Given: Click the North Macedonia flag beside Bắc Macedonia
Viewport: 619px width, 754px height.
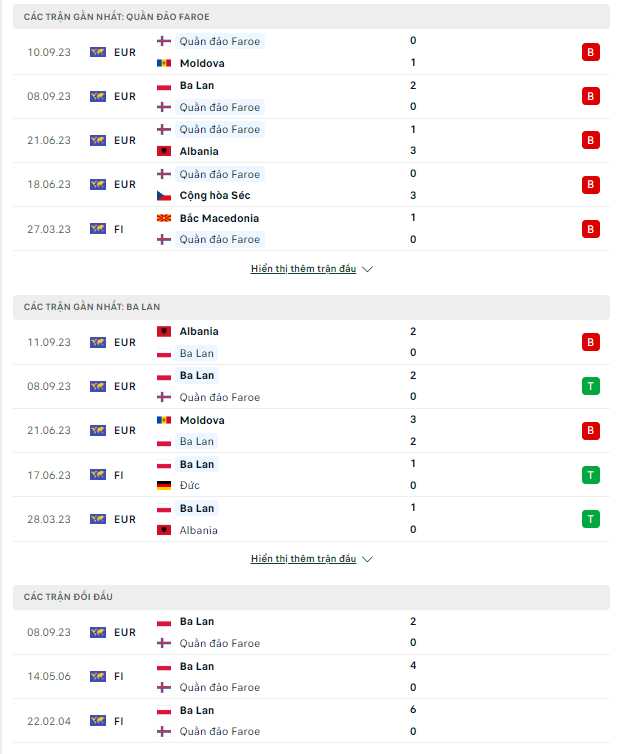Looking at the screenshot, I should [164, 218].
